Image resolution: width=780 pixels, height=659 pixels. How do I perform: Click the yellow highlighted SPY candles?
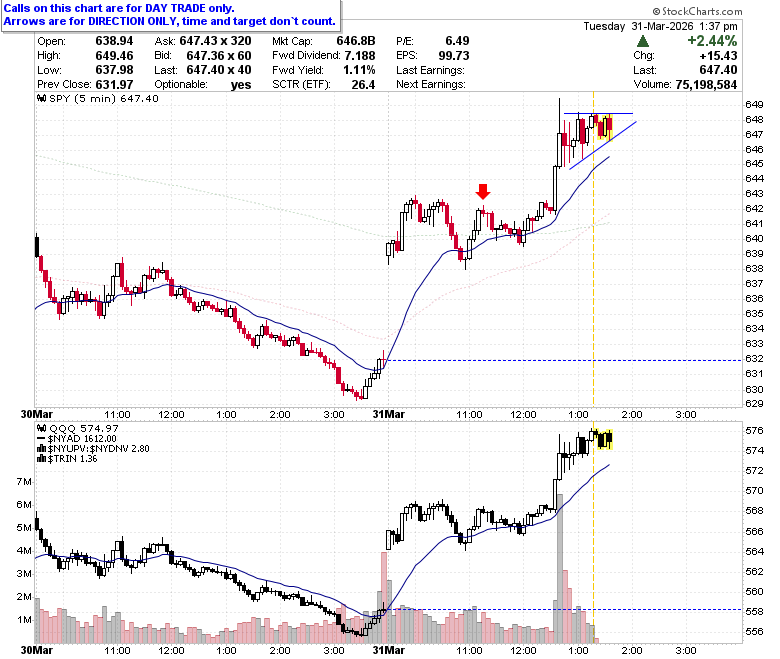click(x=605, y=127)
